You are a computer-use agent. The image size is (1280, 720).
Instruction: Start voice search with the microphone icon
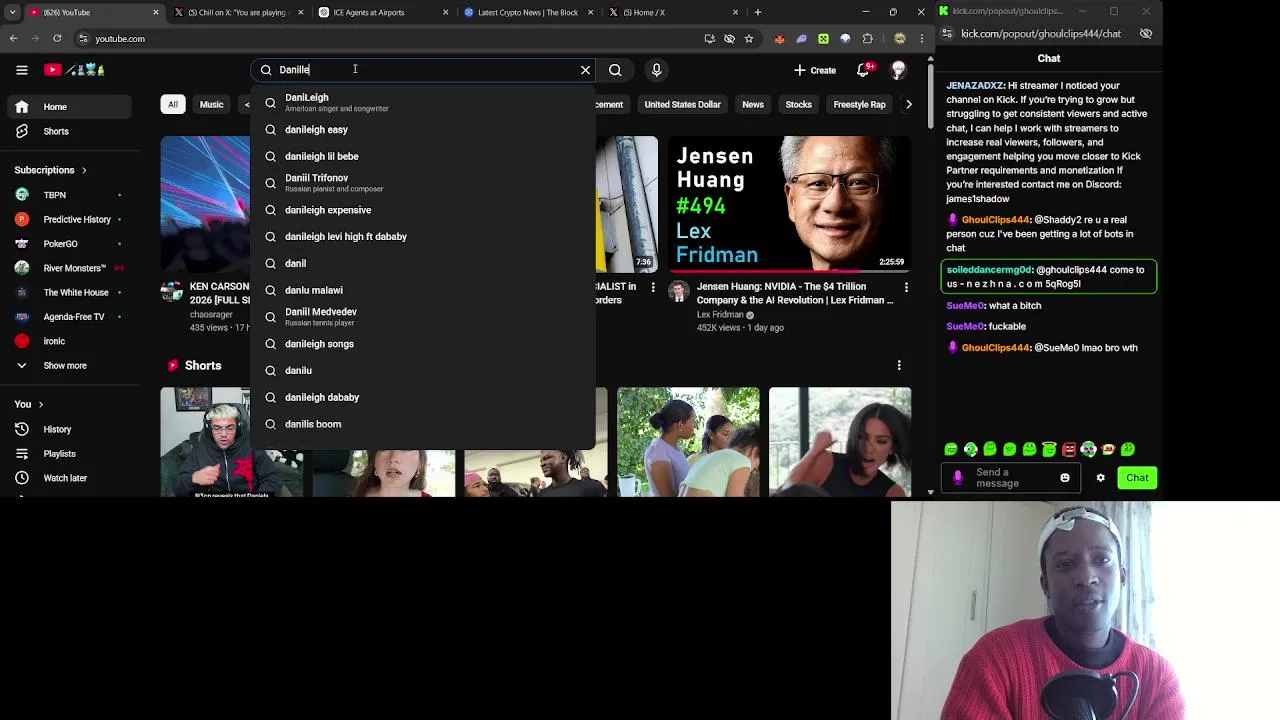pos(656,70)
